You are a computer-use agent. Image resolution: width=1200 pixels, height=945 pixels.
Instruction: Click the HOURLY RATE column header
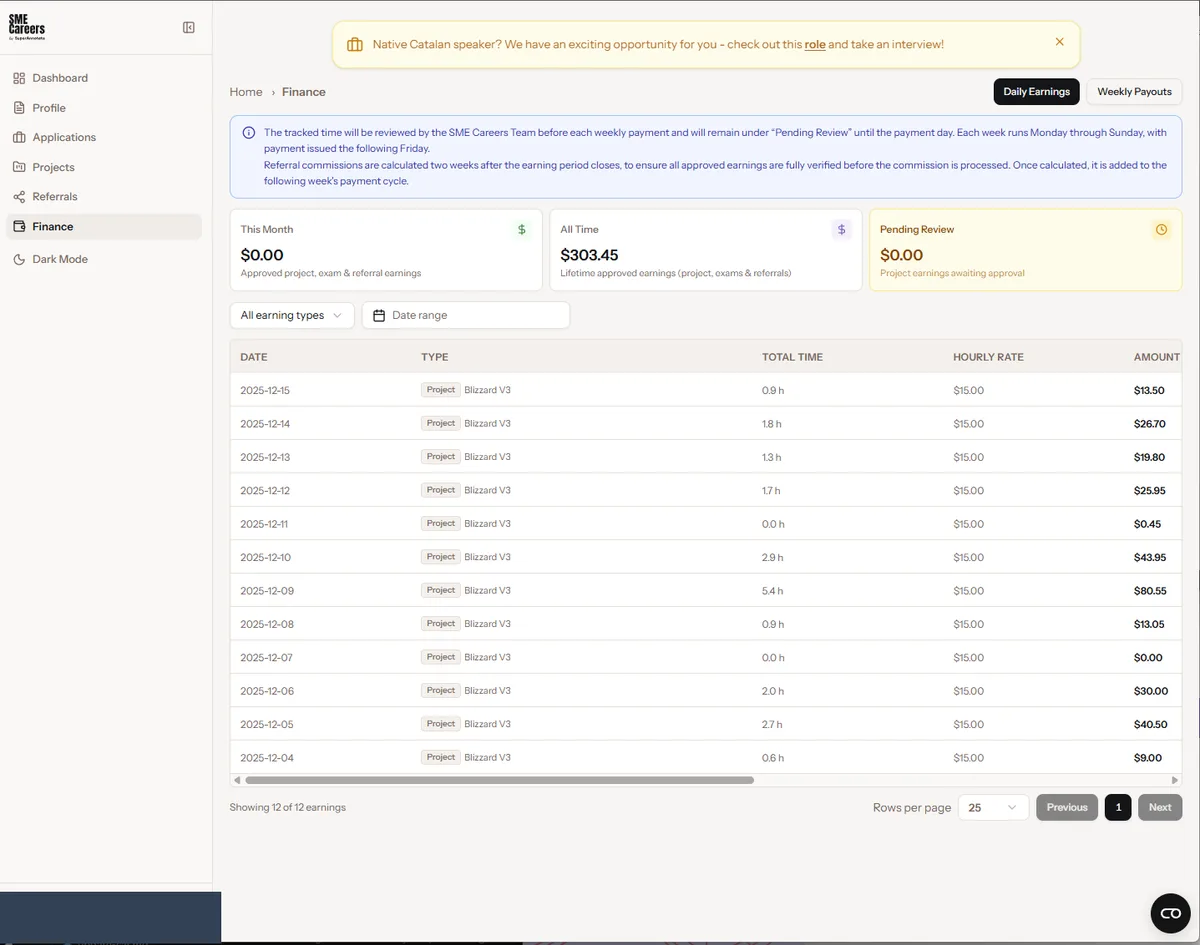coord(988,357)
